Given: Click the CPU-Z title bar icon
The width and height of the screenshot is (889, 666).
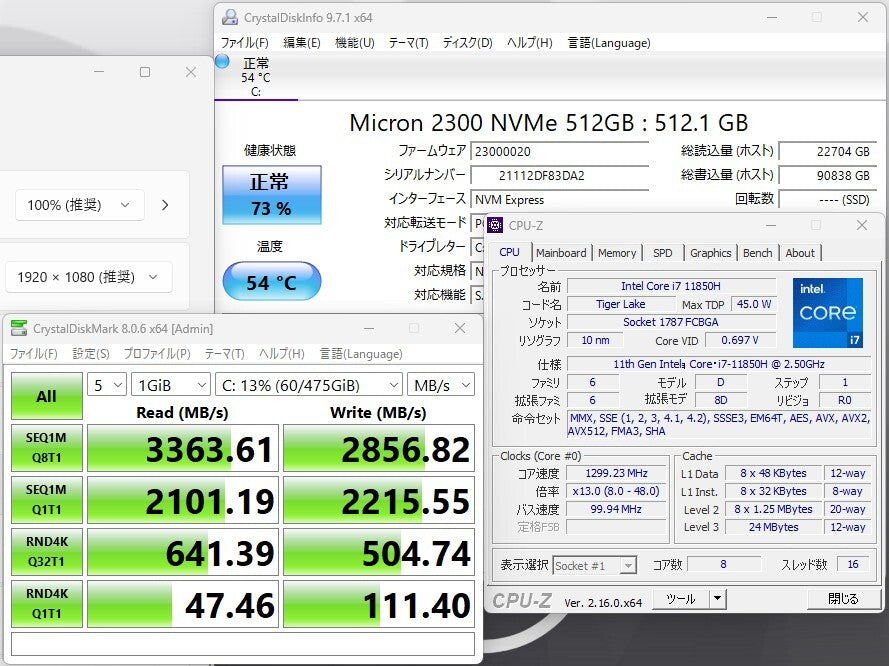Looking at the screenshot, I should click(495, 225).
